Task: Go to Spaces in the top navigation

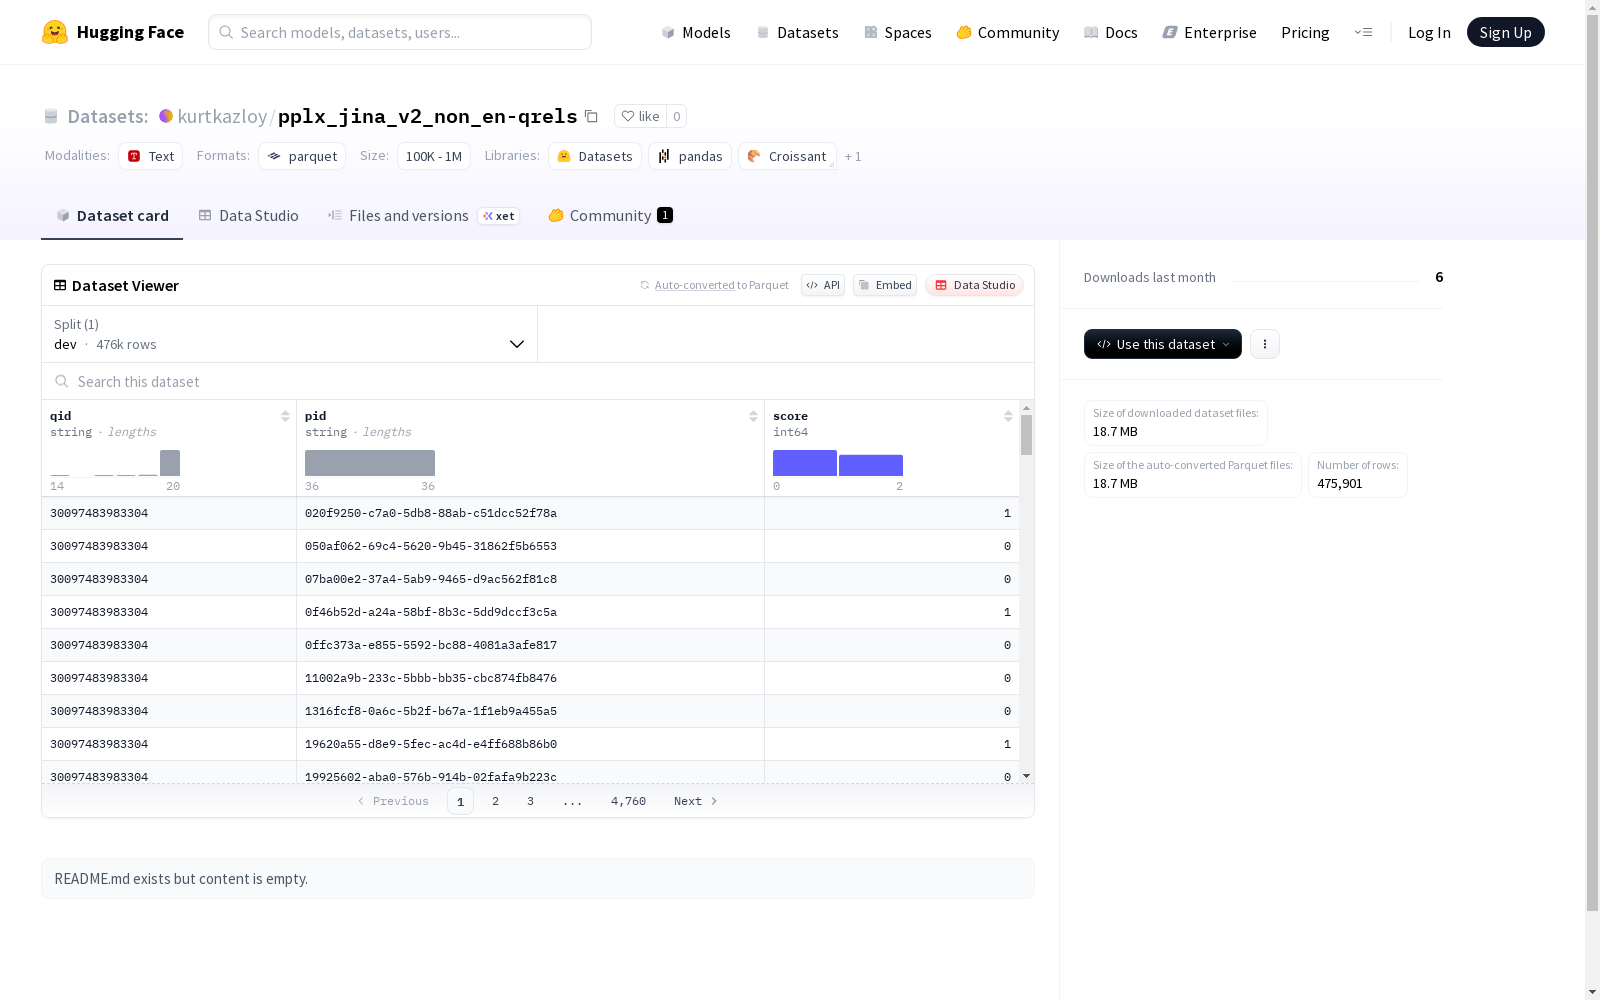Action: tap(898, 32)
